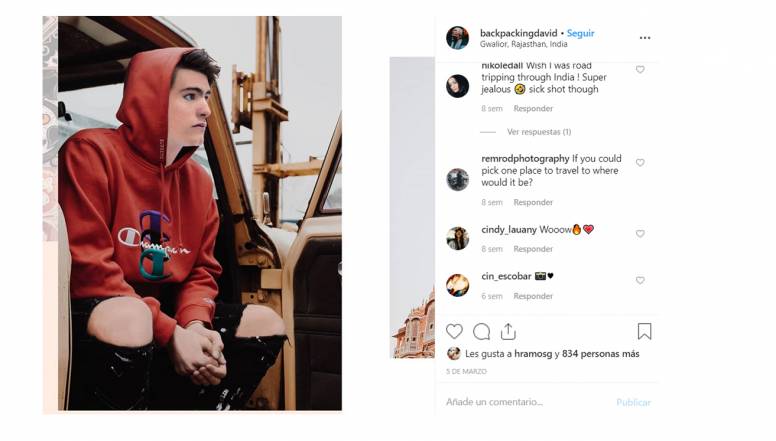Follow backpackingdavid via Seguir link
This screenshot has width=776, height=441.
tap(581, 33)
